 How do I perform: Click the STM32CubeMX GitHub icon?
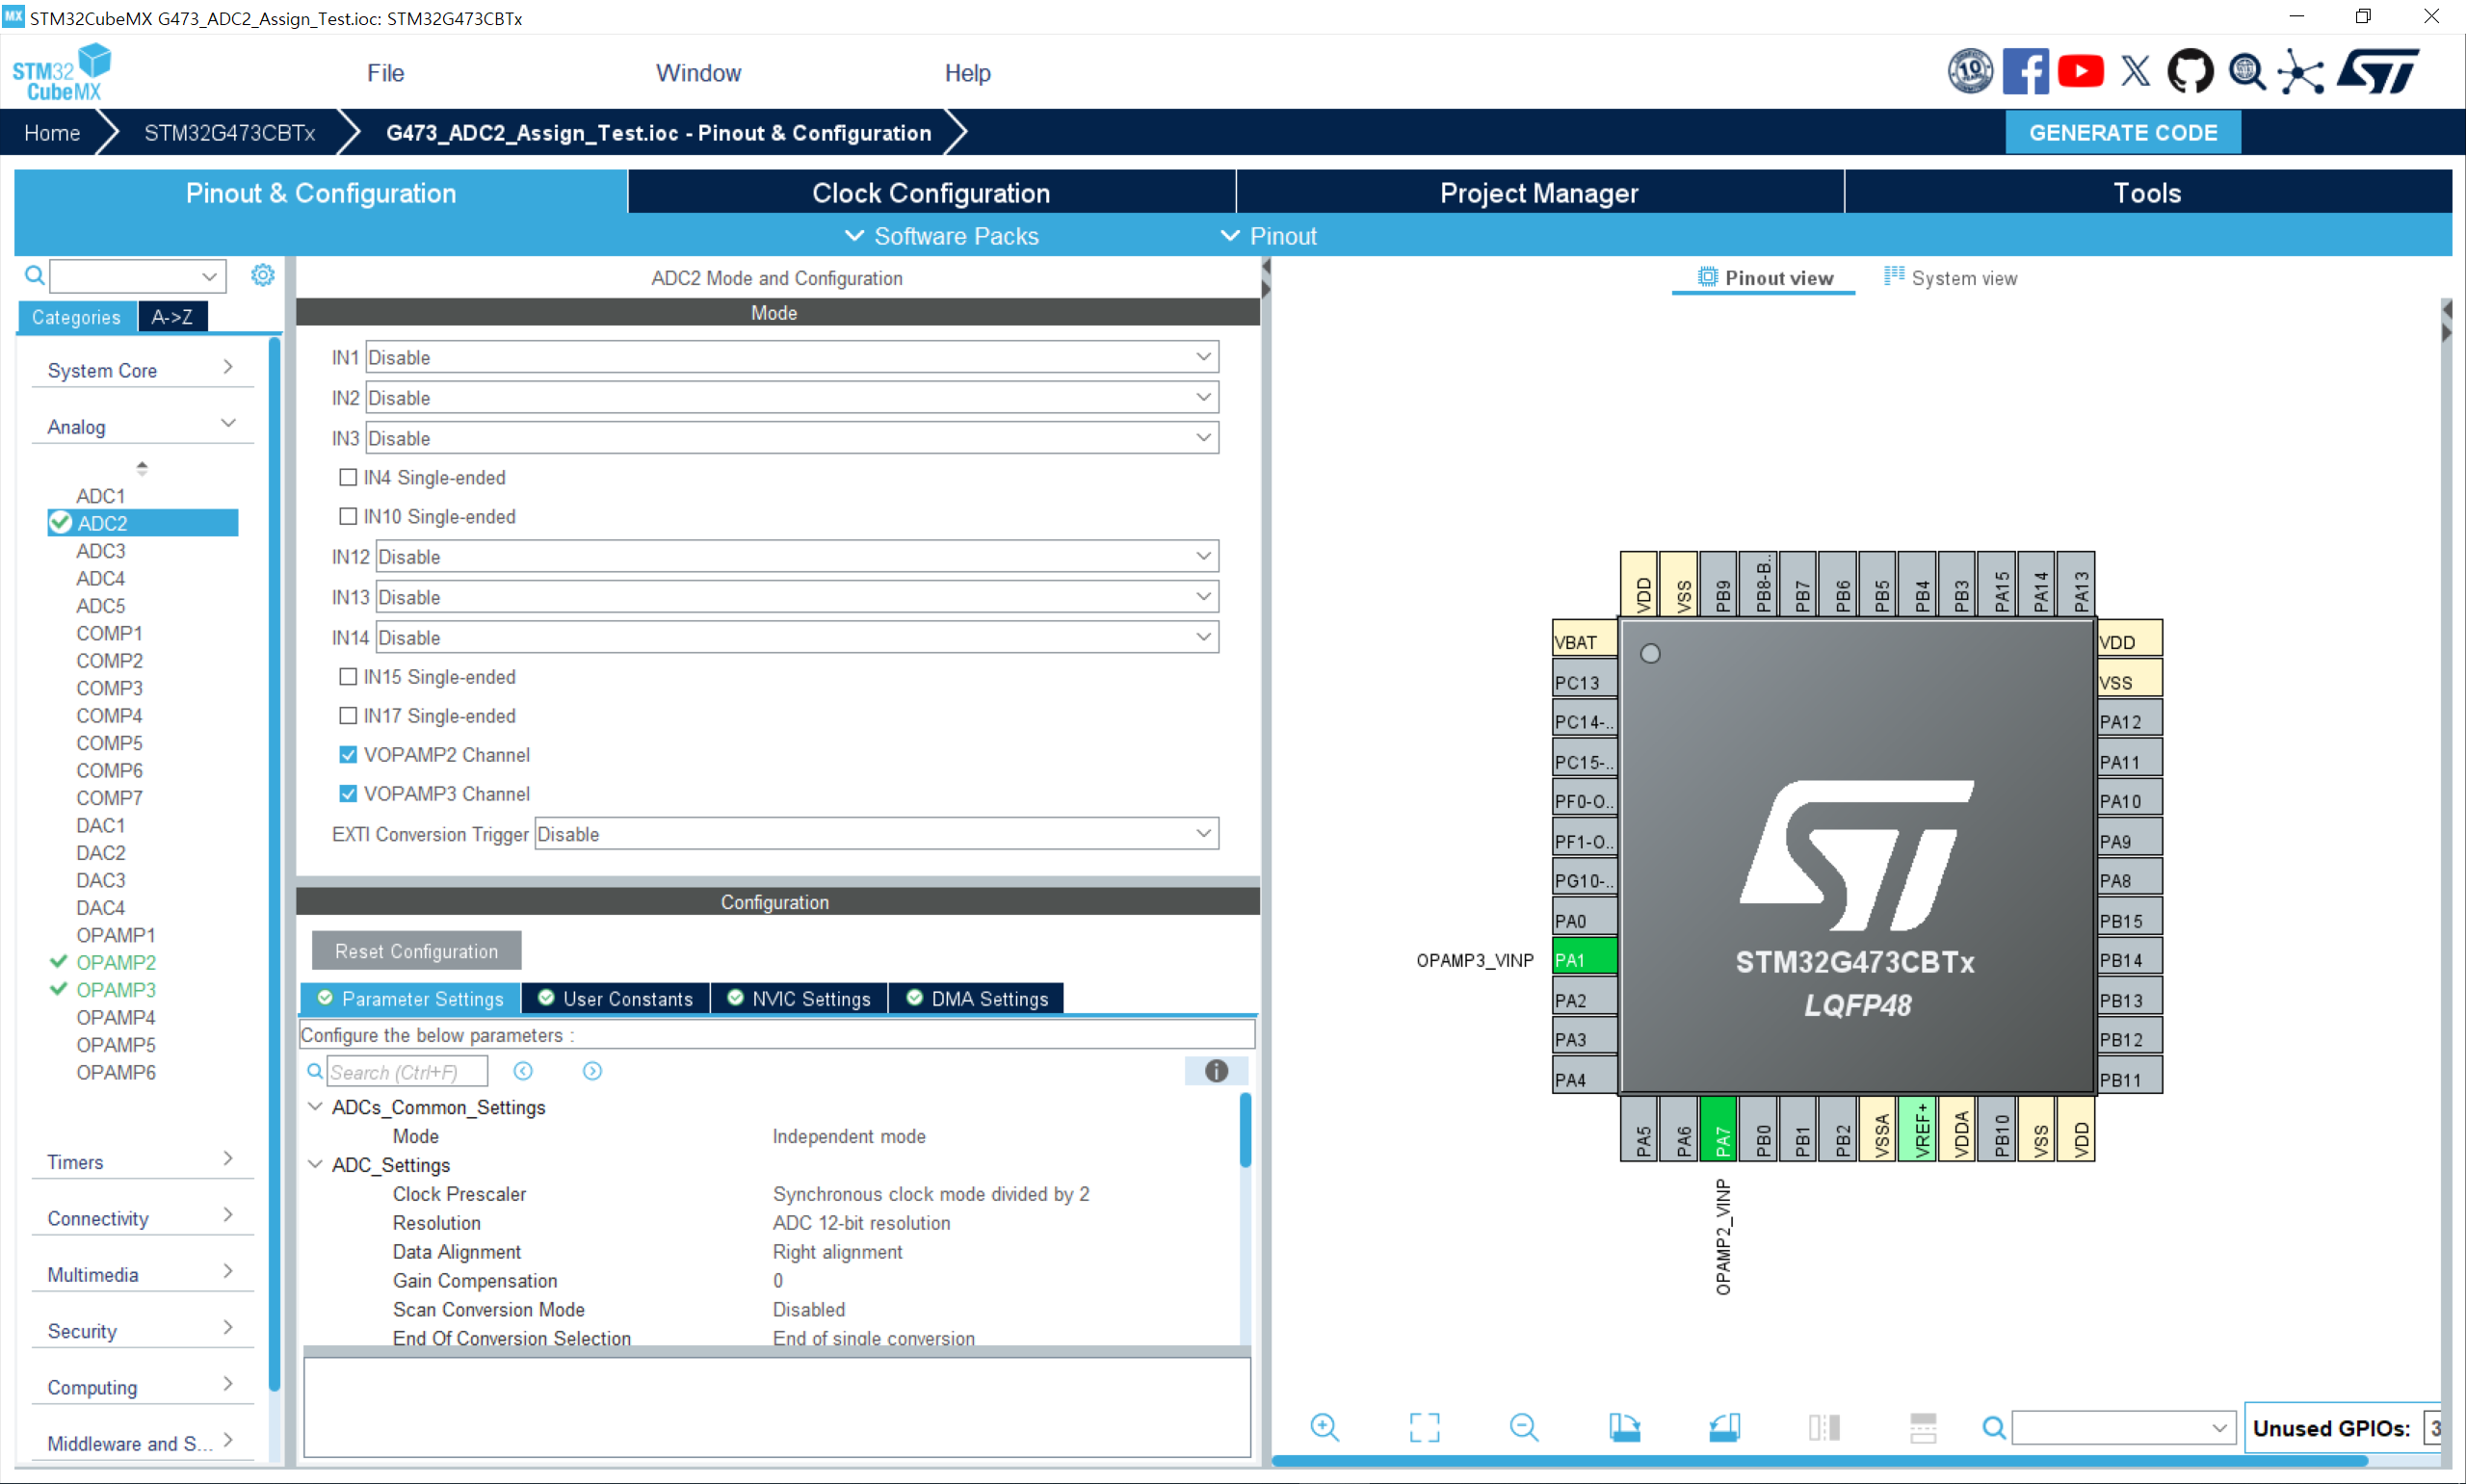(2190, 71)
